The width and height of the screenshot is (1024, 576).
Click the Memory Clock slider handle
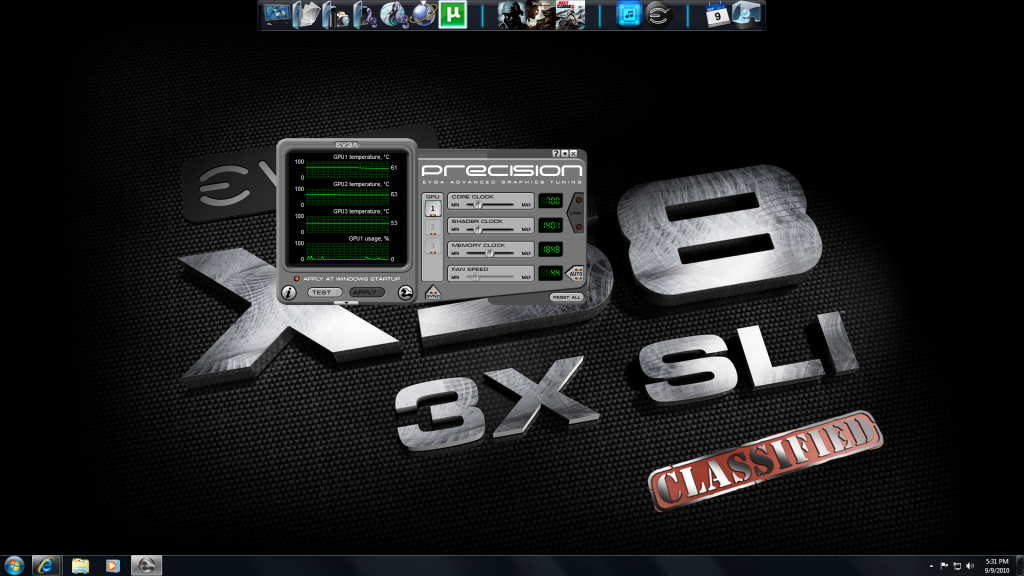pos(489,253)
